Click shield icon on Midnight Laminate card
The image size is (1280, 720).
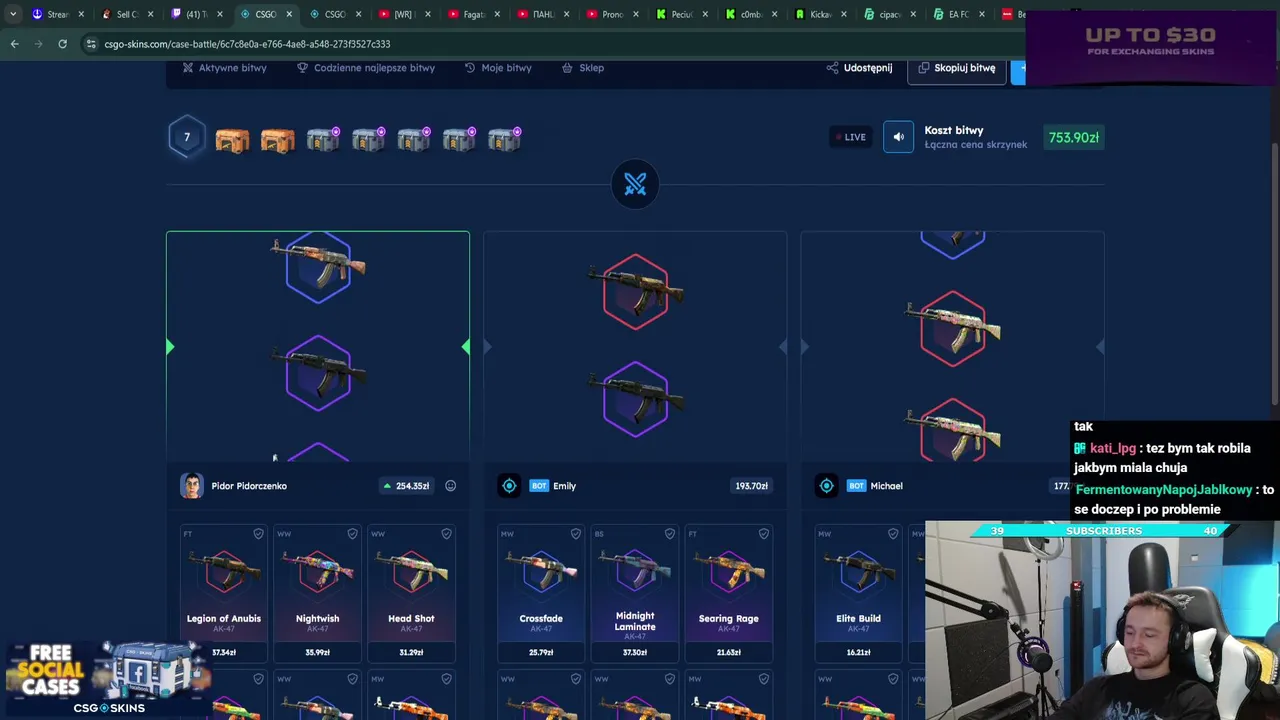point(669,534)
